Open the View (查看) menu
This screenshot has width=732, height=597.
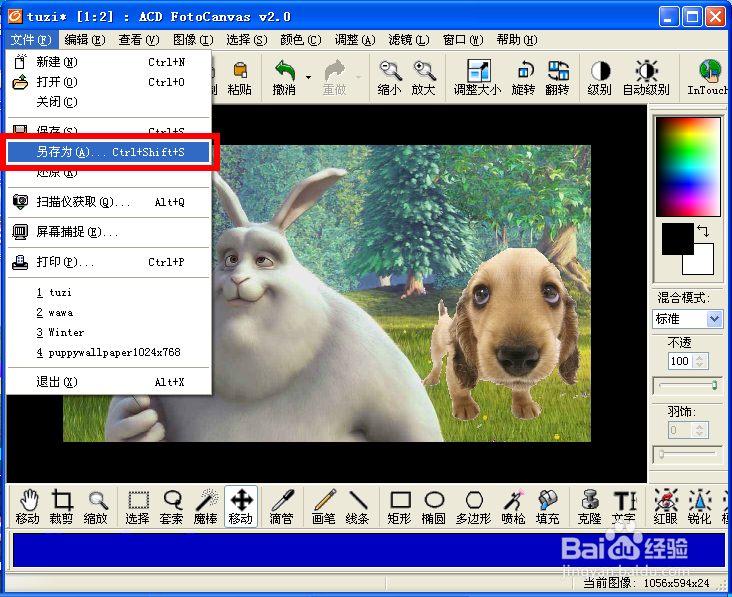(139, 40)
